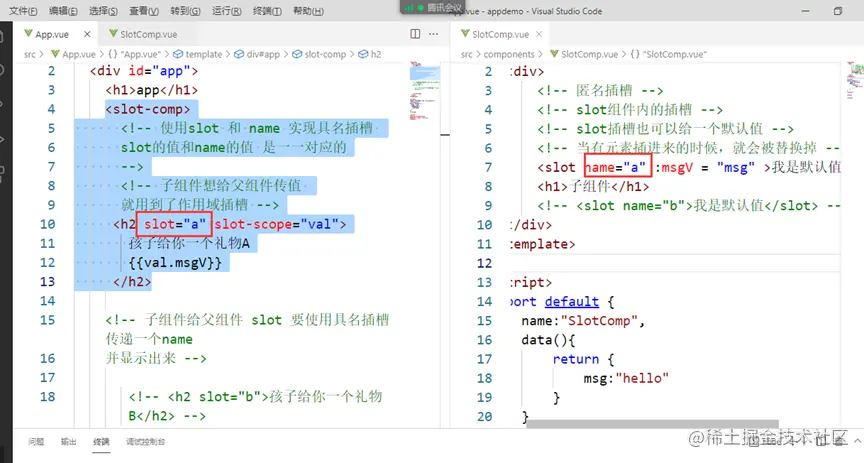
Task: Click the <slot-comp> opening tag
Action: coord(148,109)
